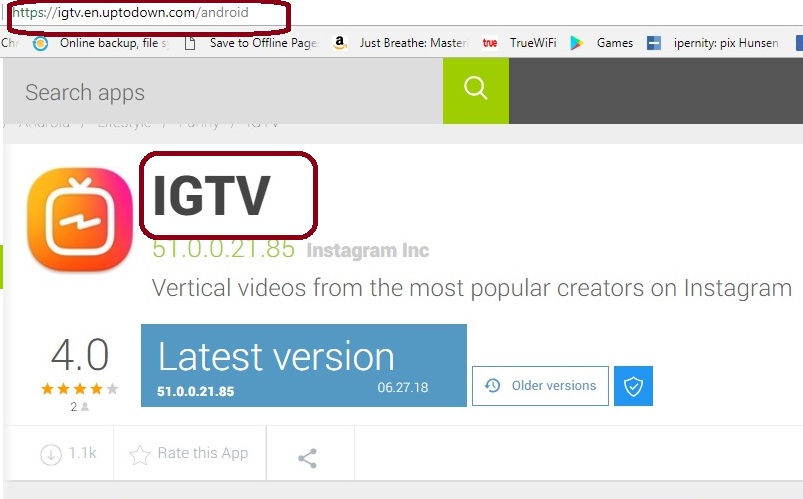Click the 1.1k downloads count
Screen dimensions: 803x499
[x=82, y=453]
